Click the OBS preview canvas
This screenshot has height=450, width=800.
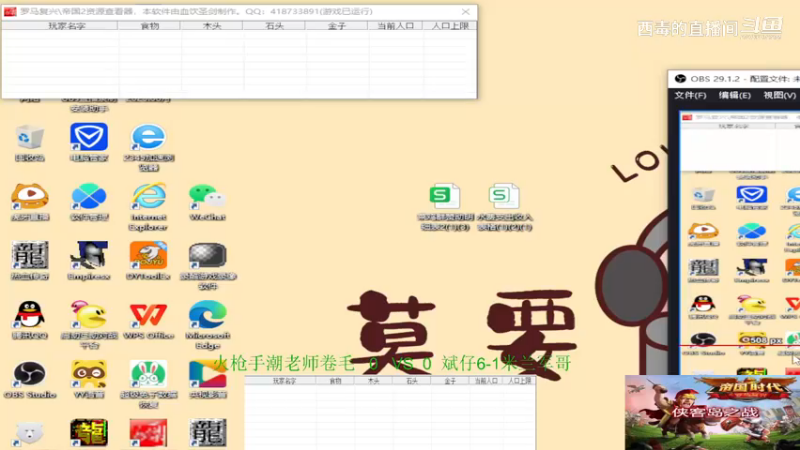pos(740,242)
